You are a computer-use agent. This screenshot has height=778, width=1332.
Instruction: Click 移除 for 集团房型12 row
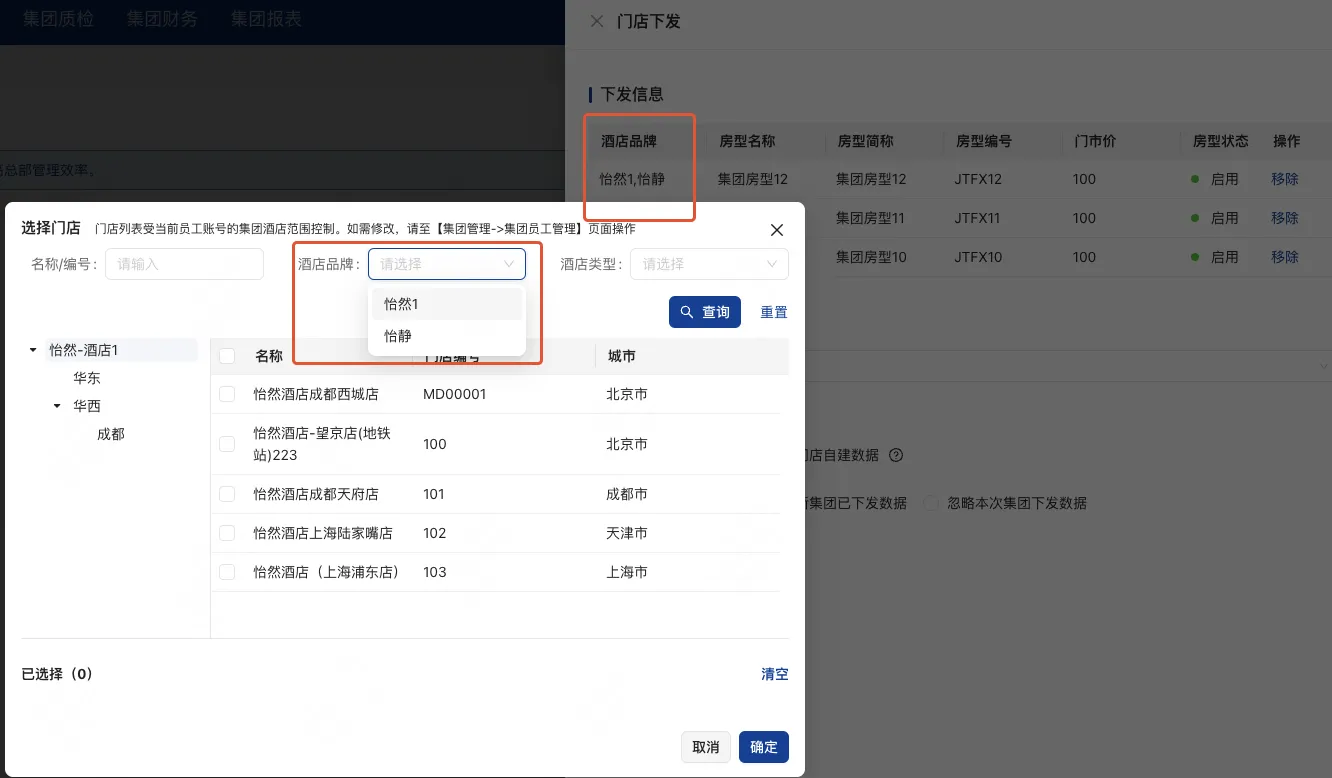pos(1285,179)
